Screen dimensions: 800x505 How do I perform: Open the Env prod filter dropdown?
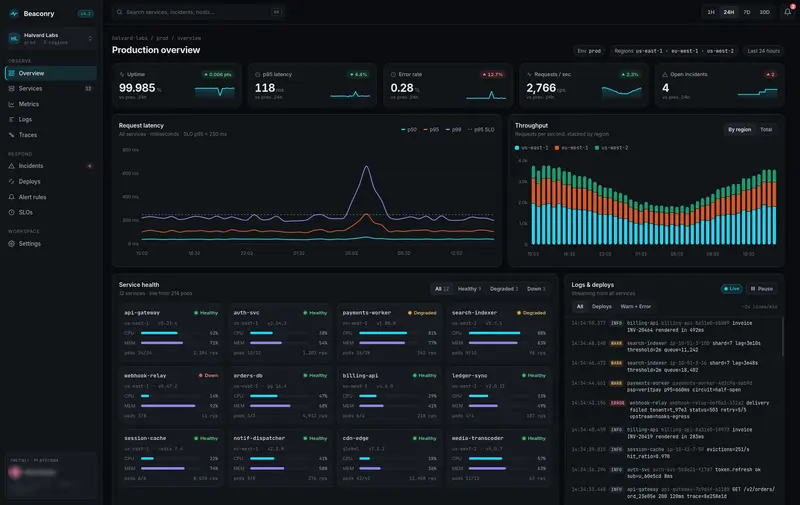[589, 51]
